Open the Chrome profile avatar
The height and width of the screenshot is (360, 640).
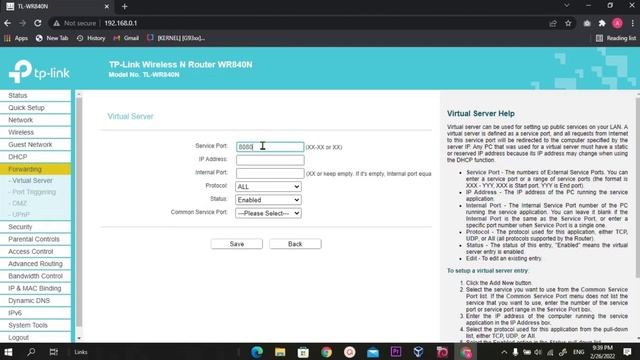pyautogui.click(x=617, y=23)
